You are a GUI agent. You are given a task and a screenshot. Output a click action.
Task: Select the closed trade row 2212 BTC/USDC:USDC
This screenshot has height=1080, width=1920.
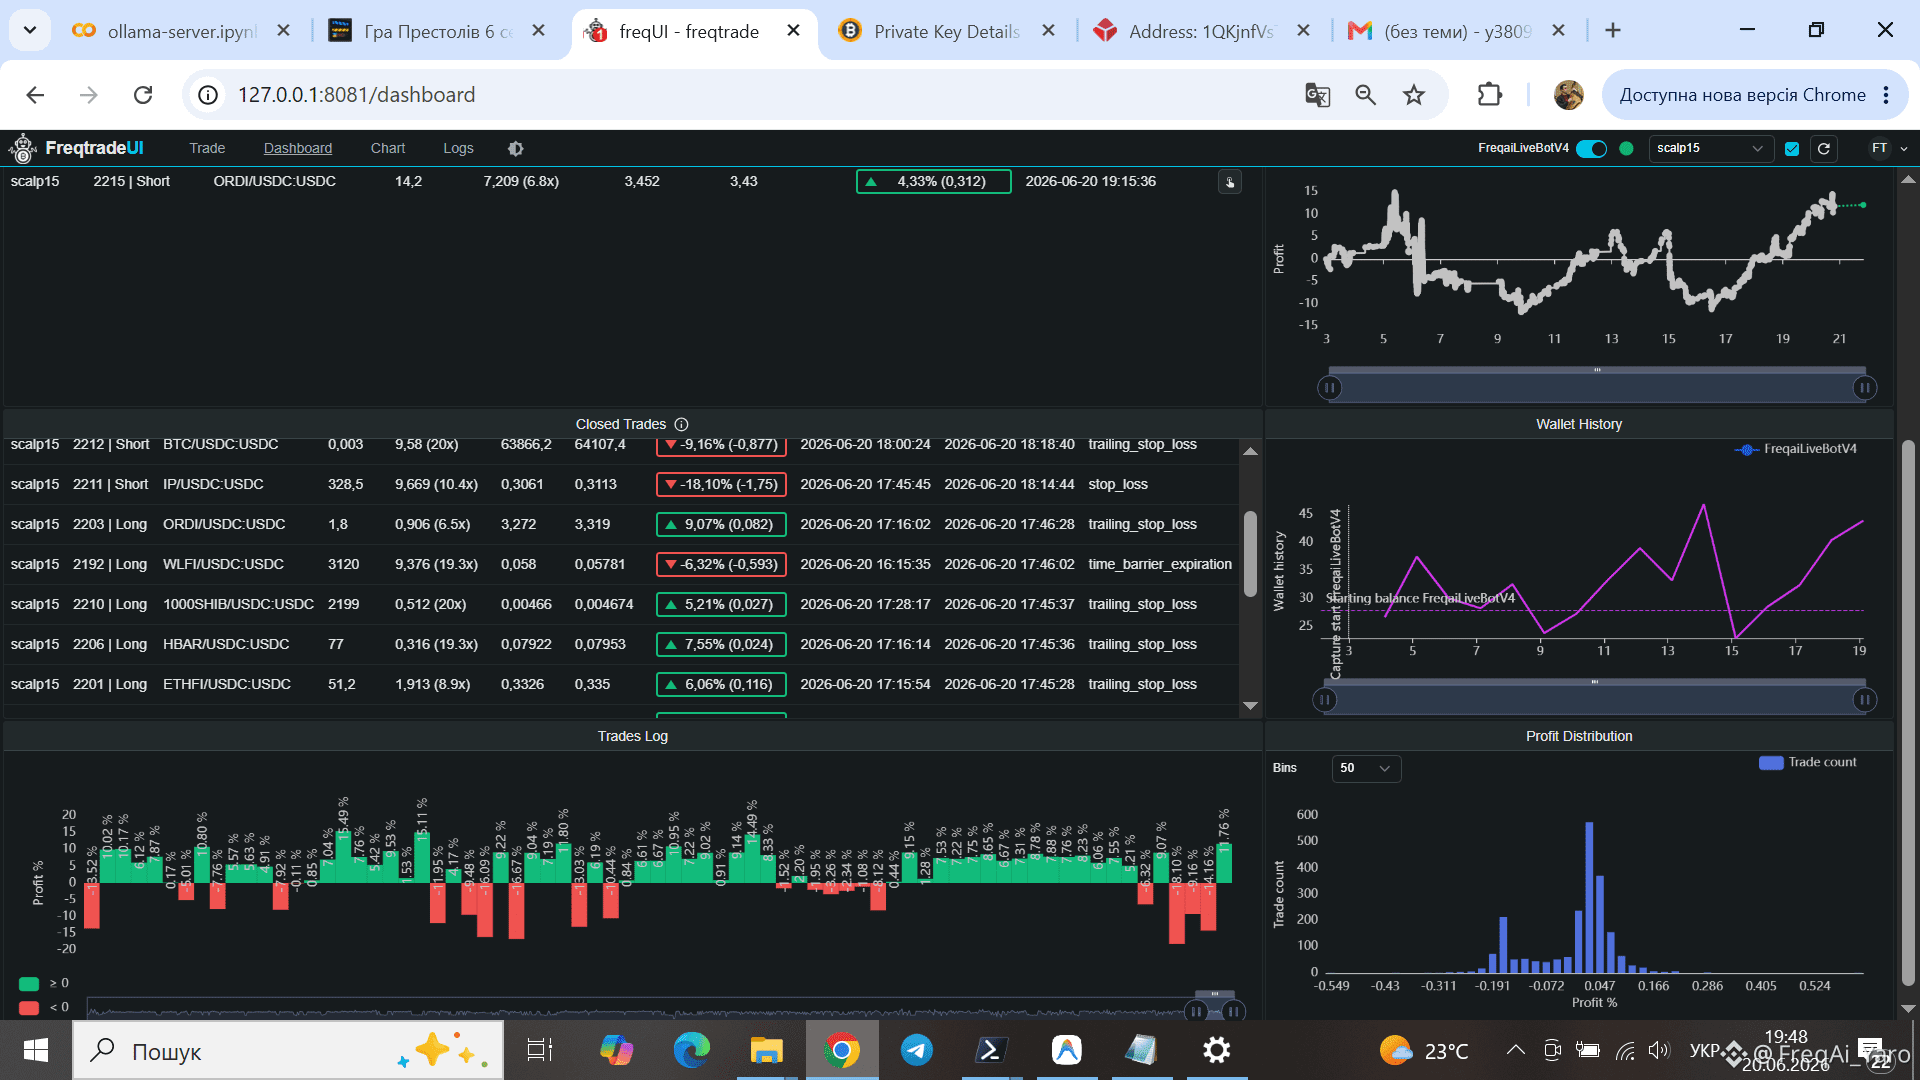(x=620, y=445)
